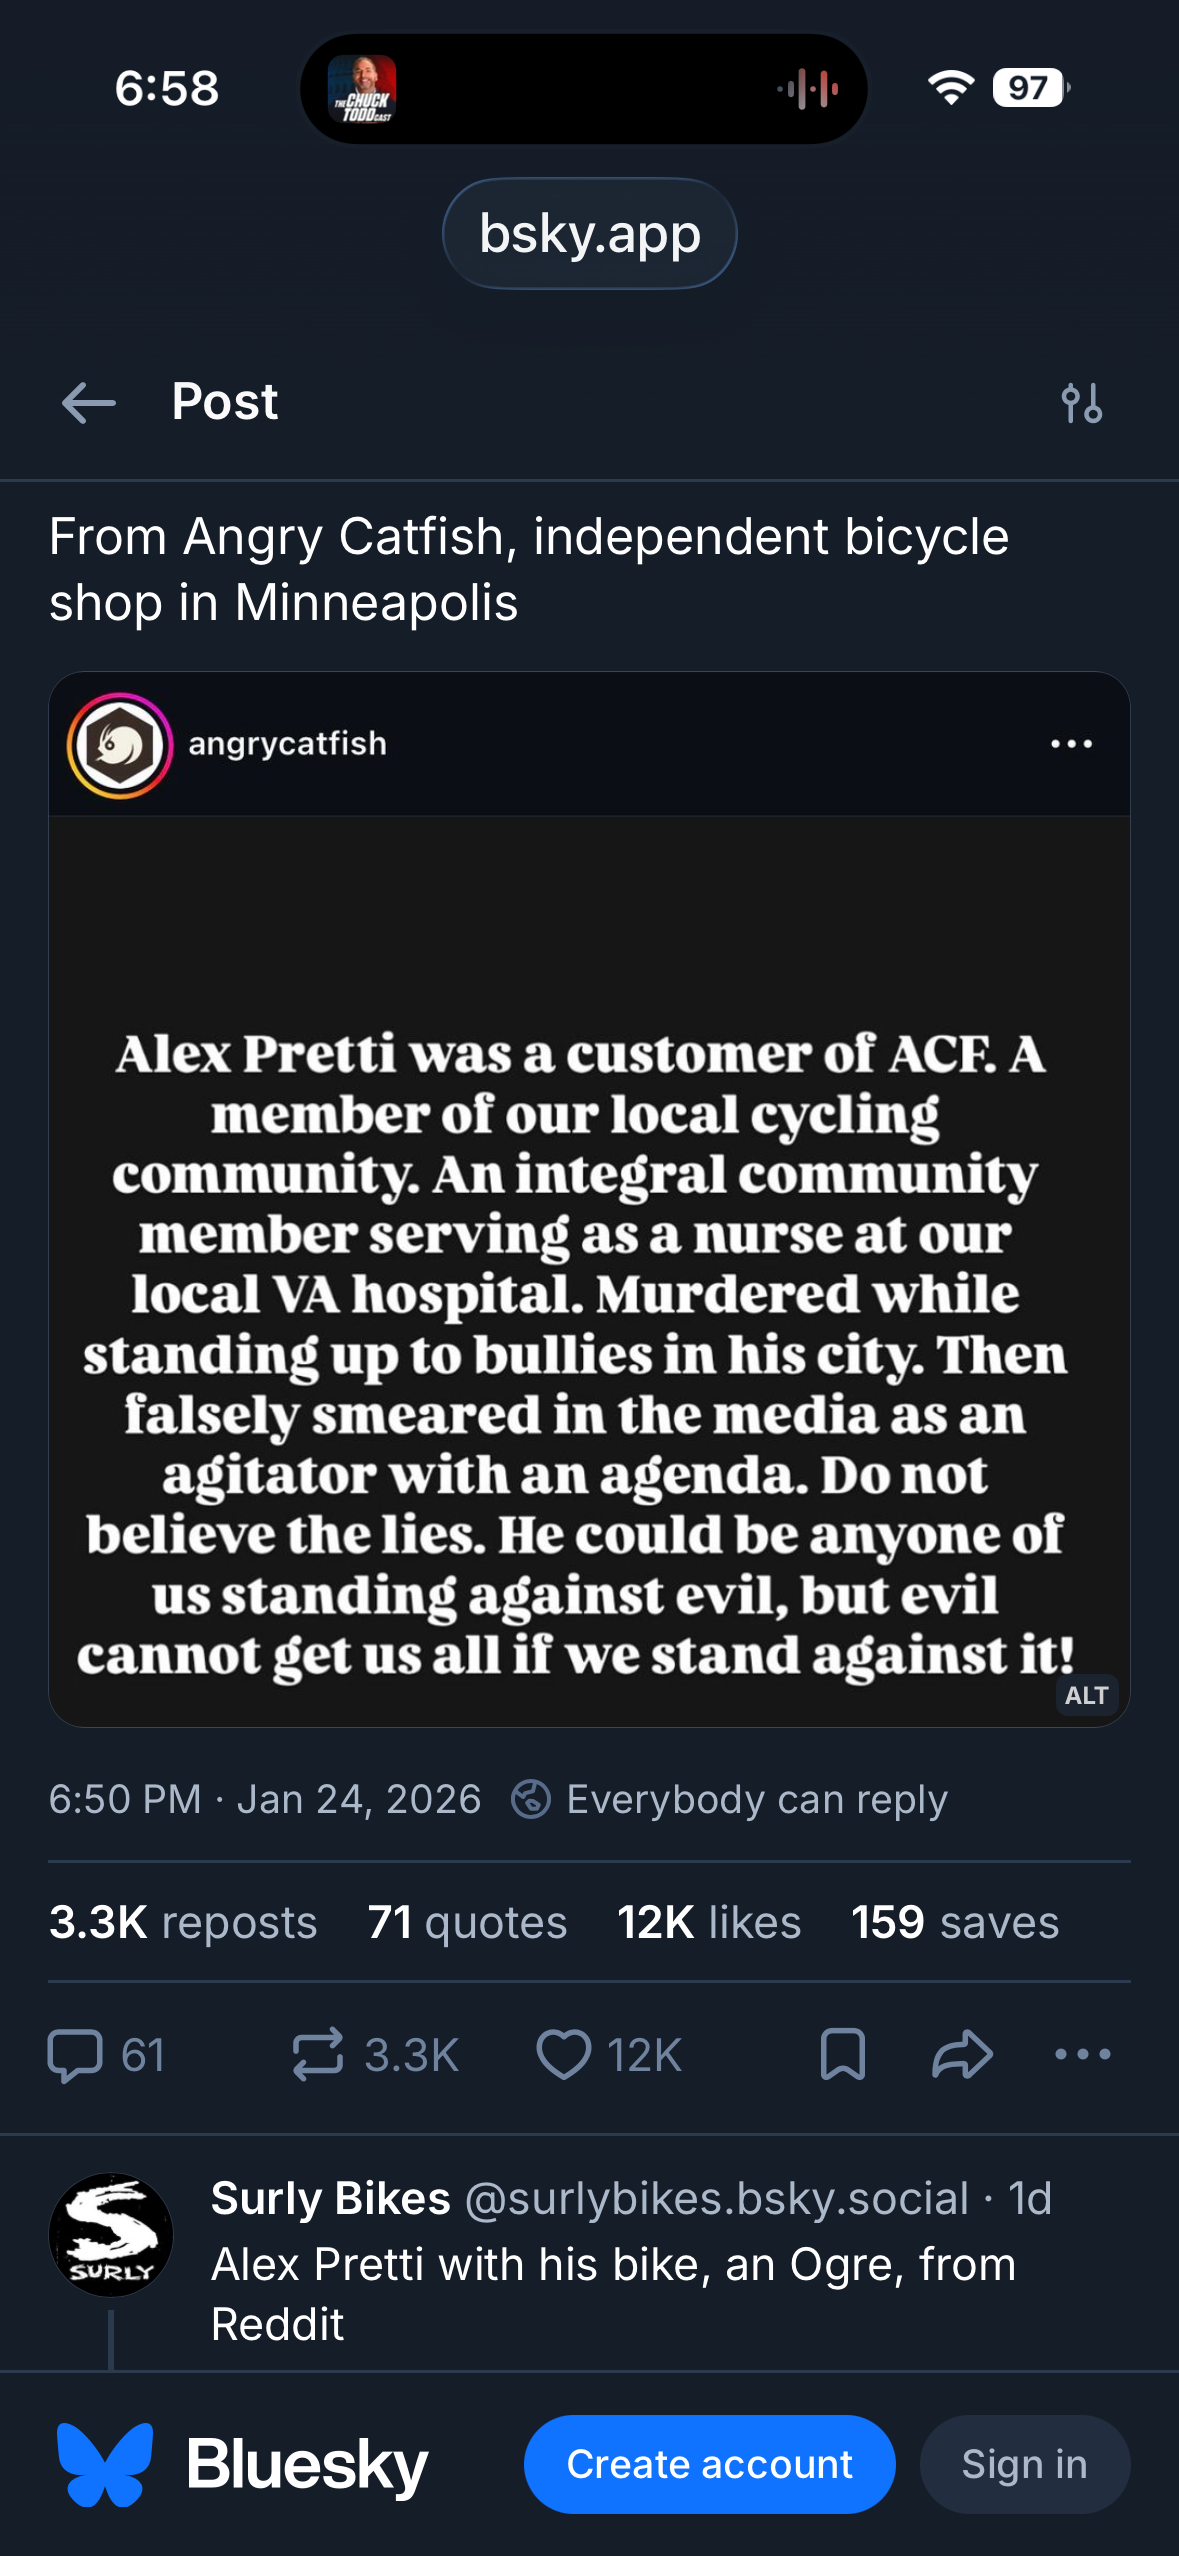
Task: Open thread settings filter icon
Action: (x=1082, y=403)
